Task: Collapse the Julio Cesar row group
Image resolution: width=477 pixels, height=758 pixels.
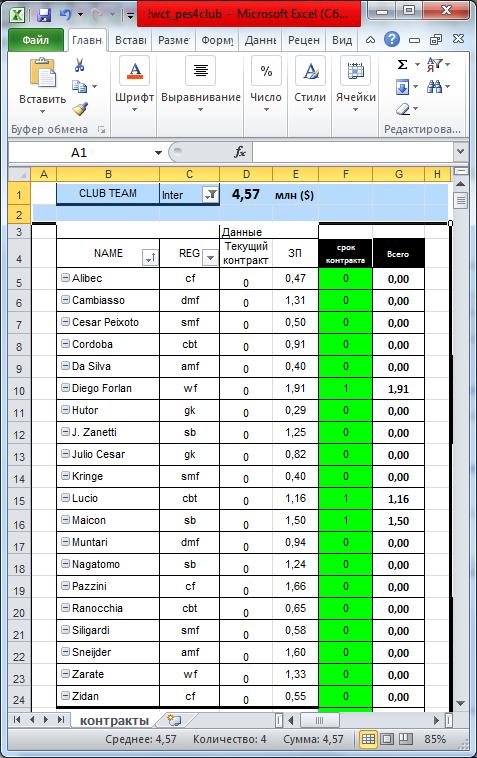Action: point(65,453)
